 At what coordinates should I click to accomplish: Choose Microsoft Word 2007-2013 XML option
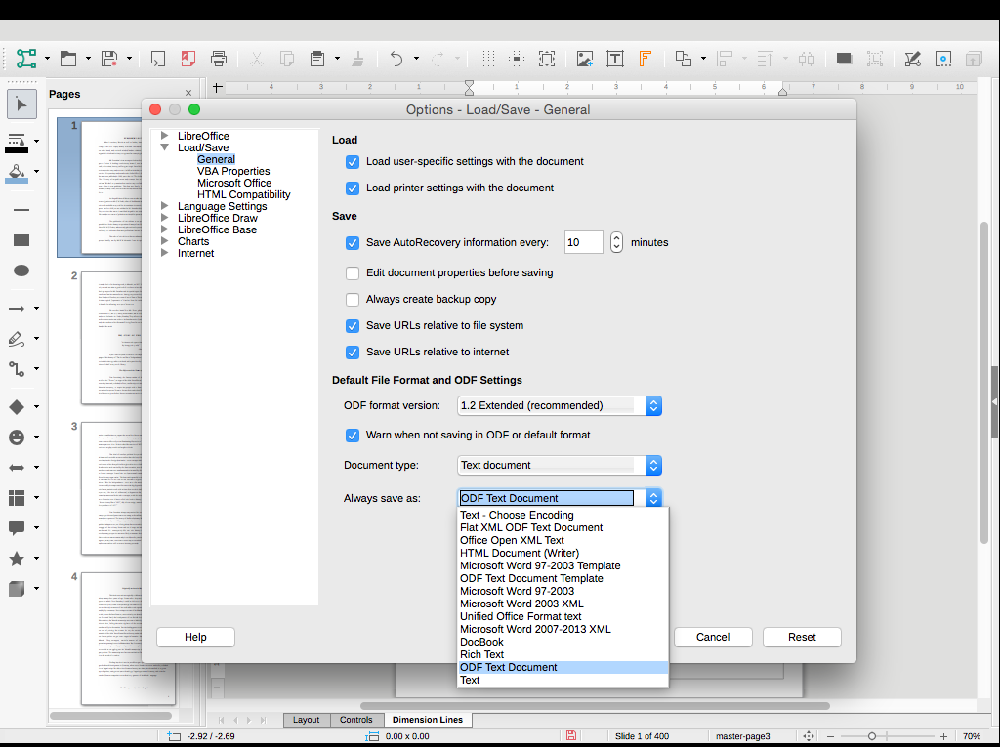(563, 629)
